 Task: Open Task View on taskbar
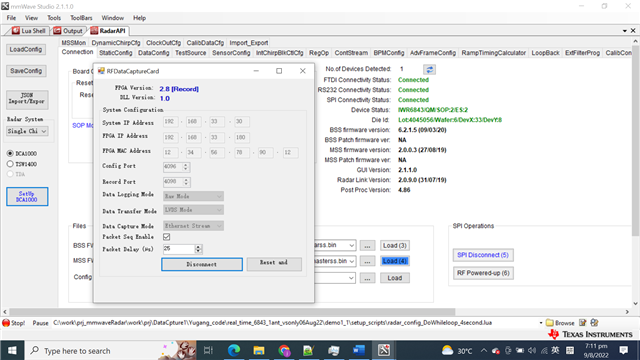(208, 350)
